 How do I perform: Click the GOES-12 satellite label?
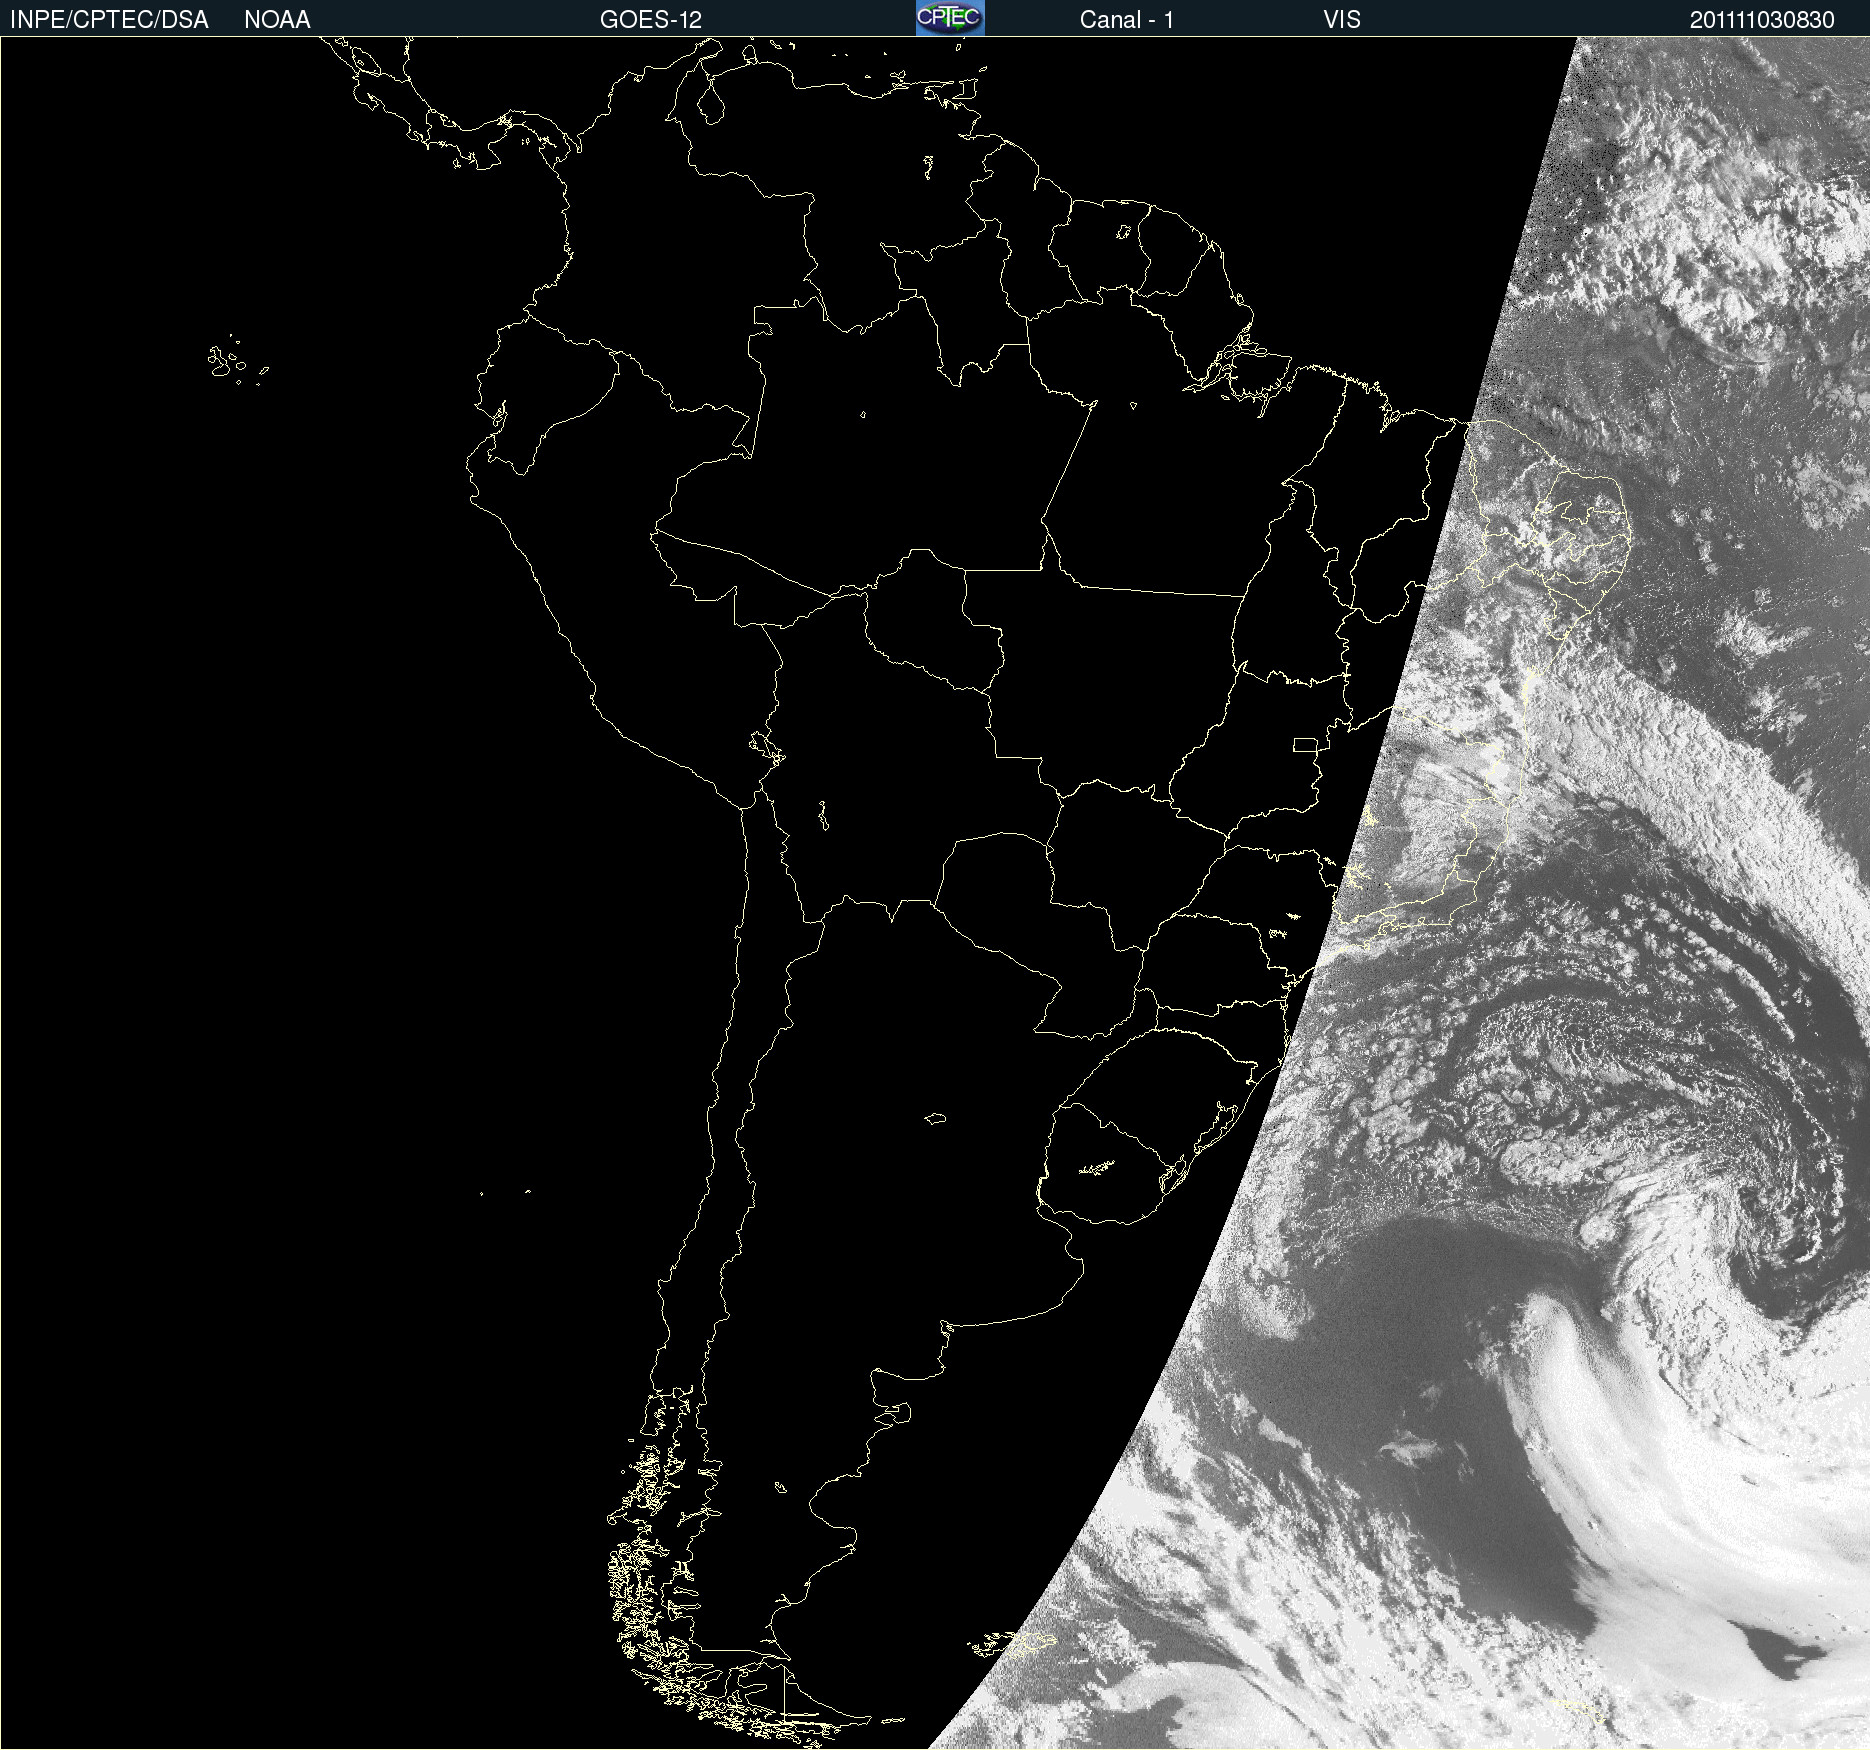pyautogui.click(x=651, y=20)
